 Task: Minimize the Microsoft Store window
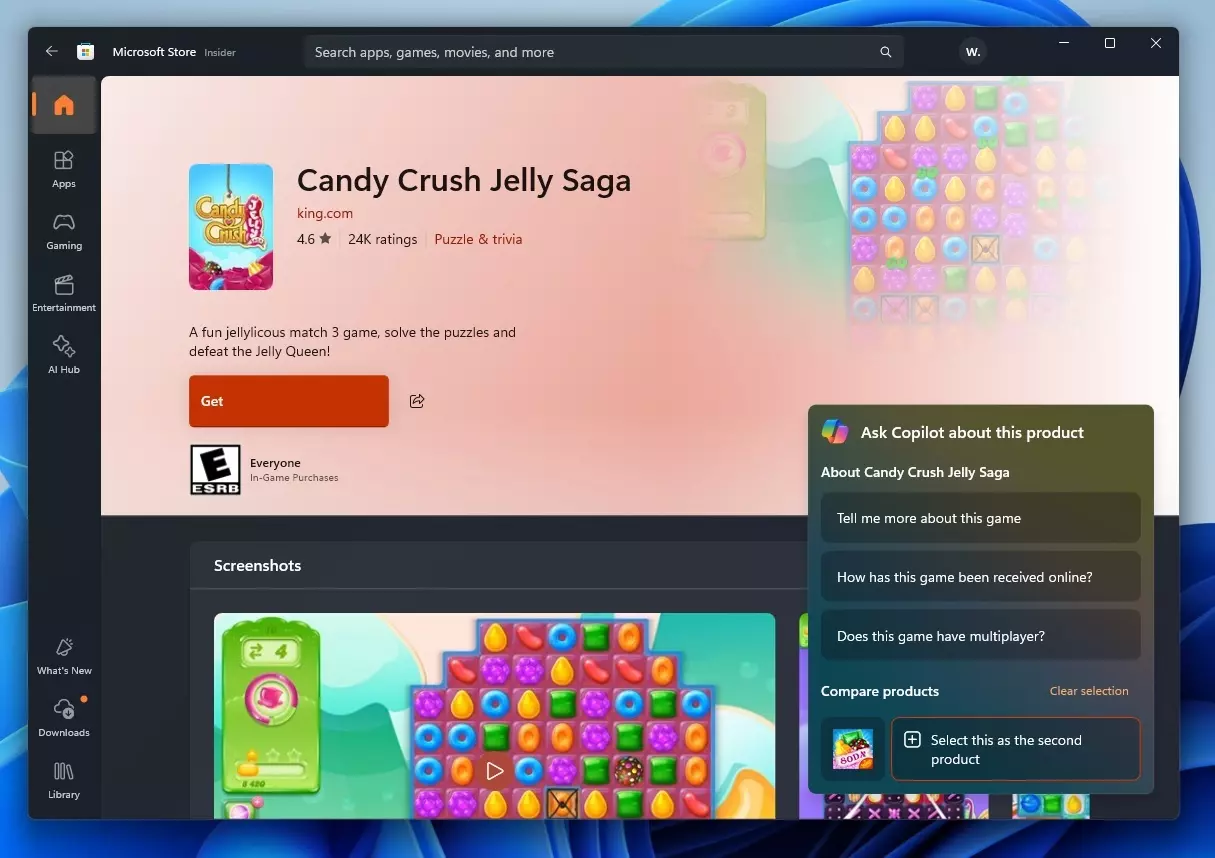pos(1064,44)
